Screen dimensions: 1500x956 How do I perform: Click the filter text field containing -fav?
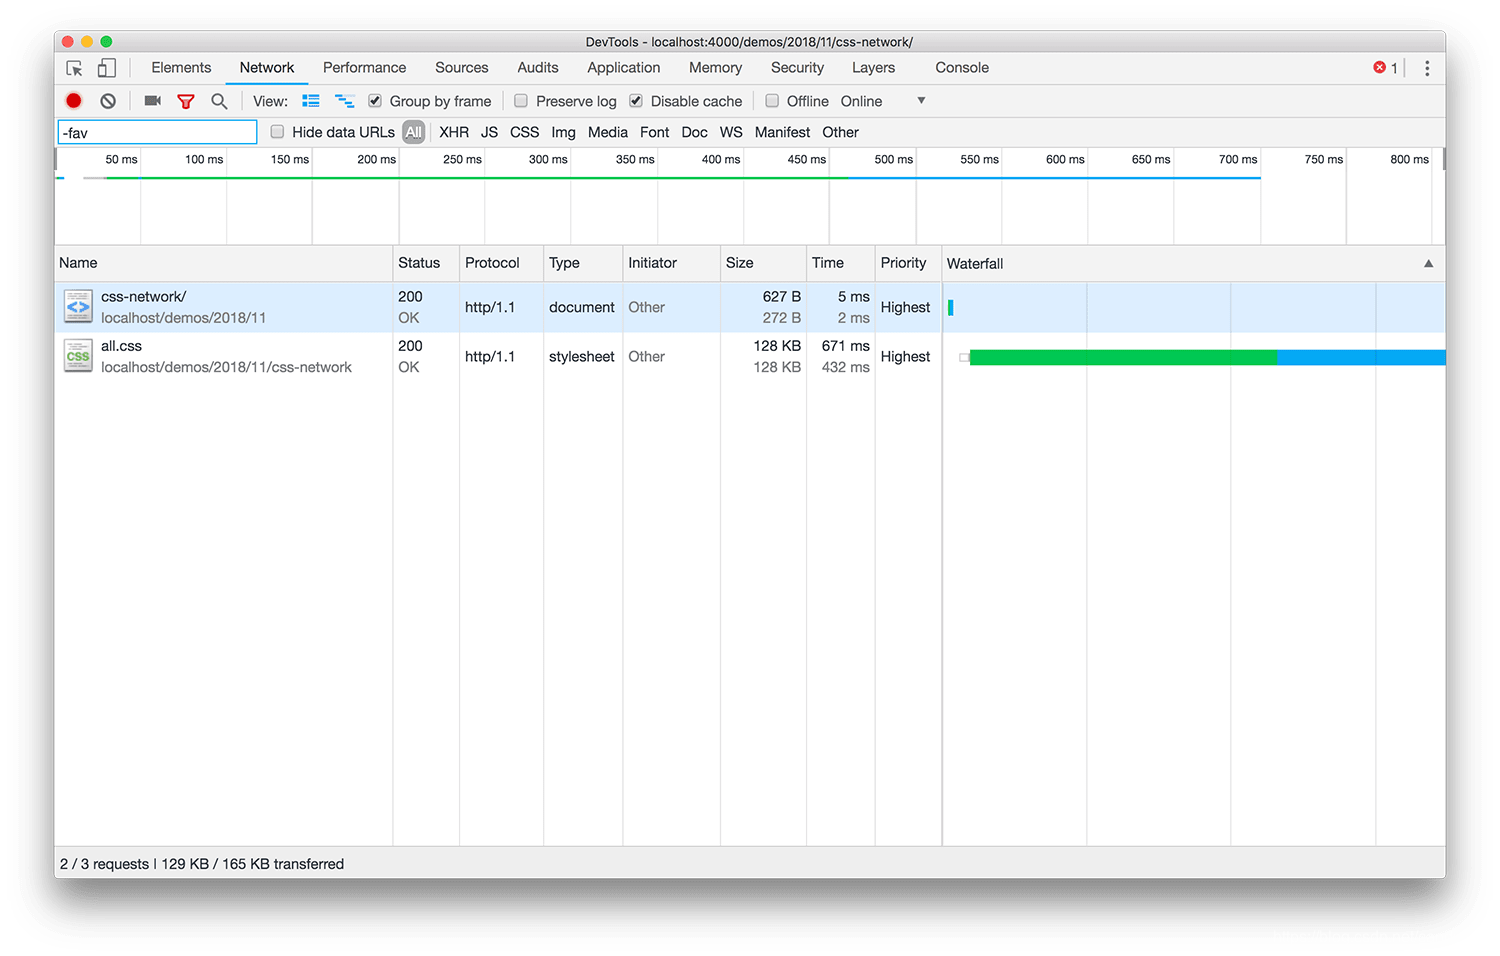point(157,132)
